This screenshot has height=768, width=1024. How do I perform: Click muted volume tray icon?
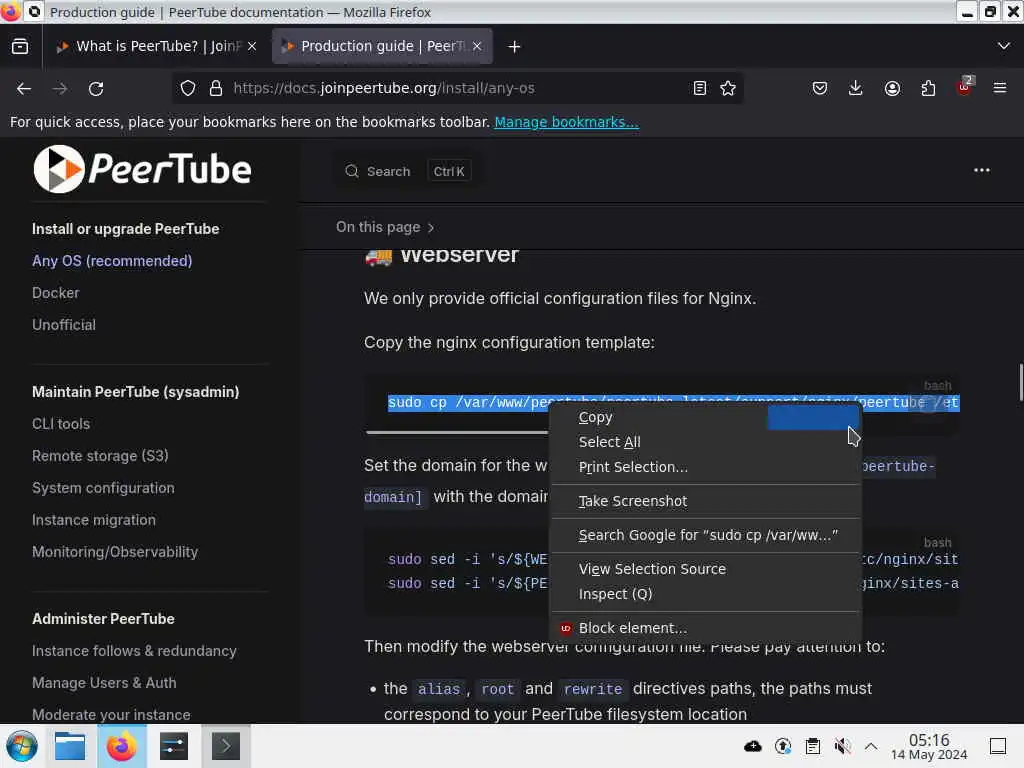pyautogui.click(x=842, y=746)
